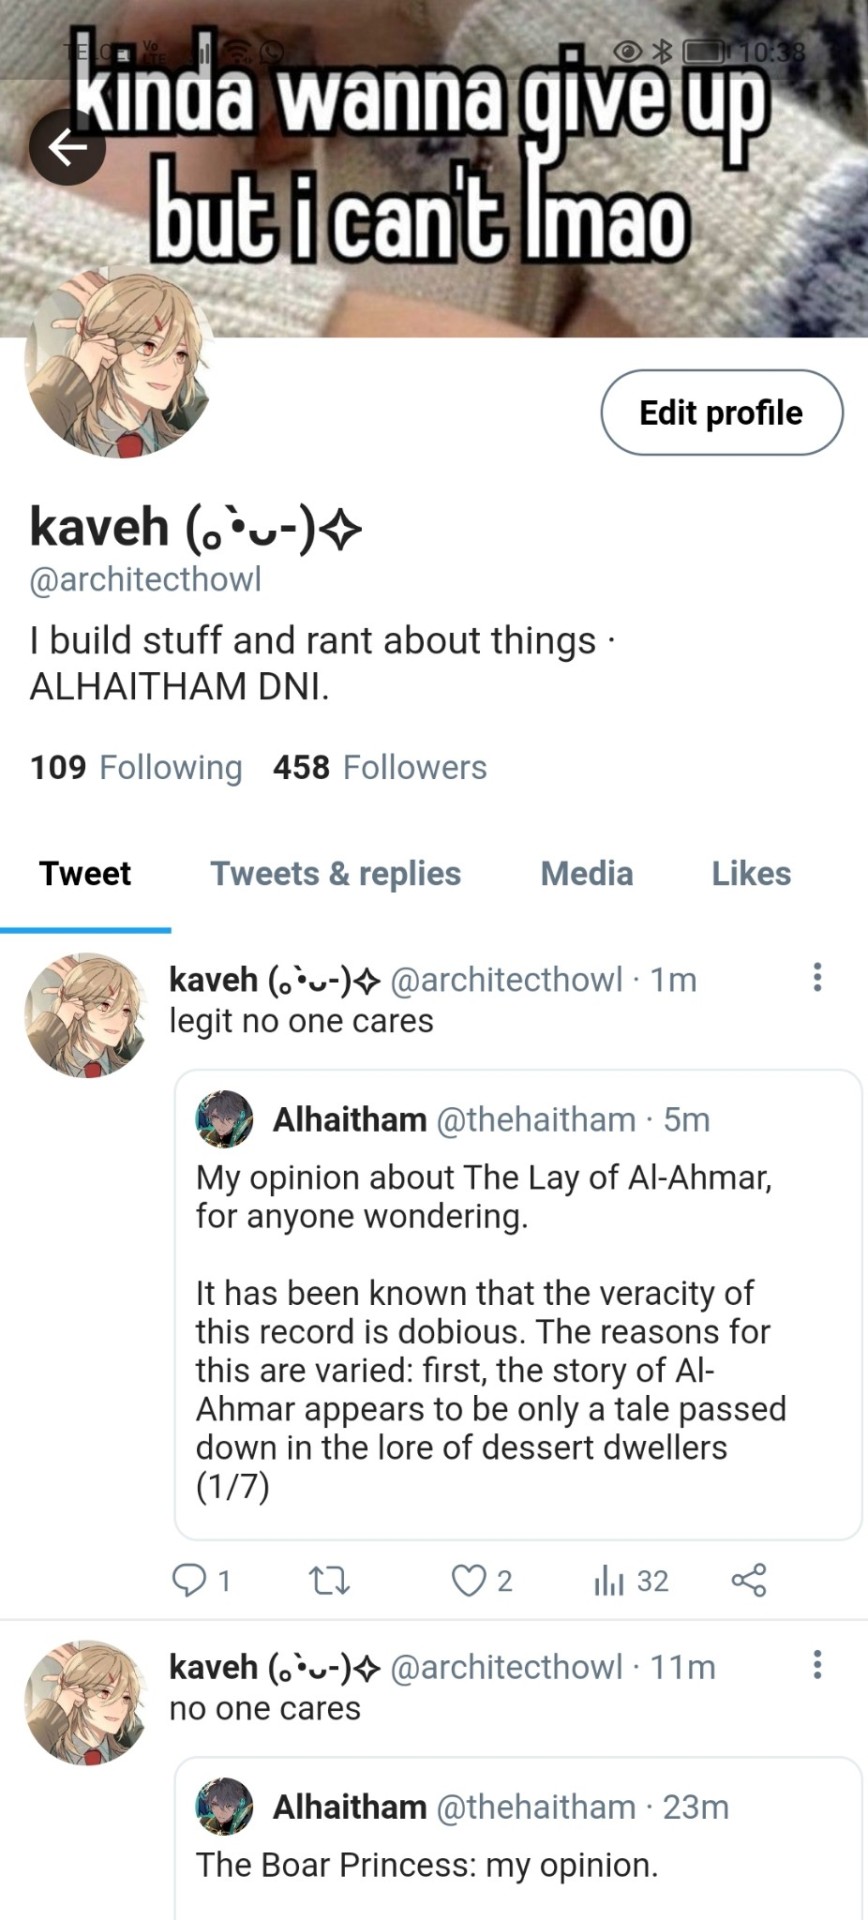868x1920 pixels.
Task: Open three-dot menu on the 1m tweet
Action: [817, 977]
